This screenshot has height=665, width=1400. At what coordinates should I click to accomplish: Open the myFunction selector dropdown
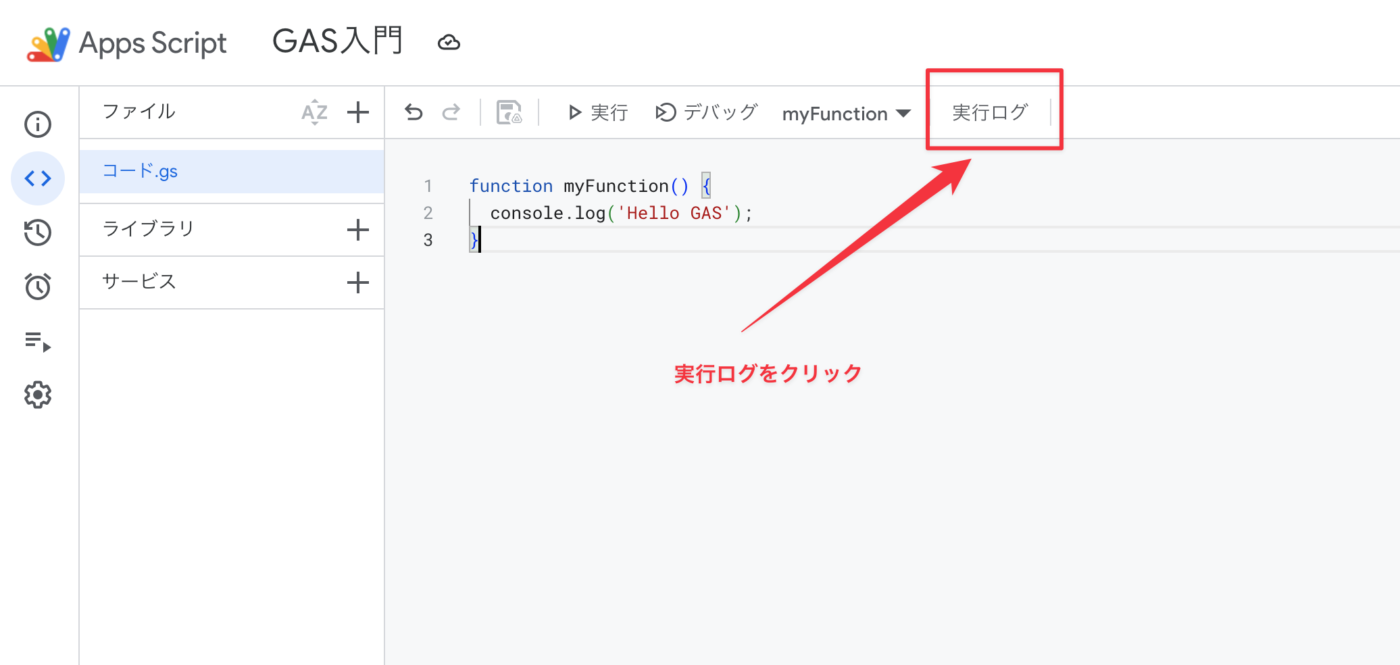pos(846,114)
